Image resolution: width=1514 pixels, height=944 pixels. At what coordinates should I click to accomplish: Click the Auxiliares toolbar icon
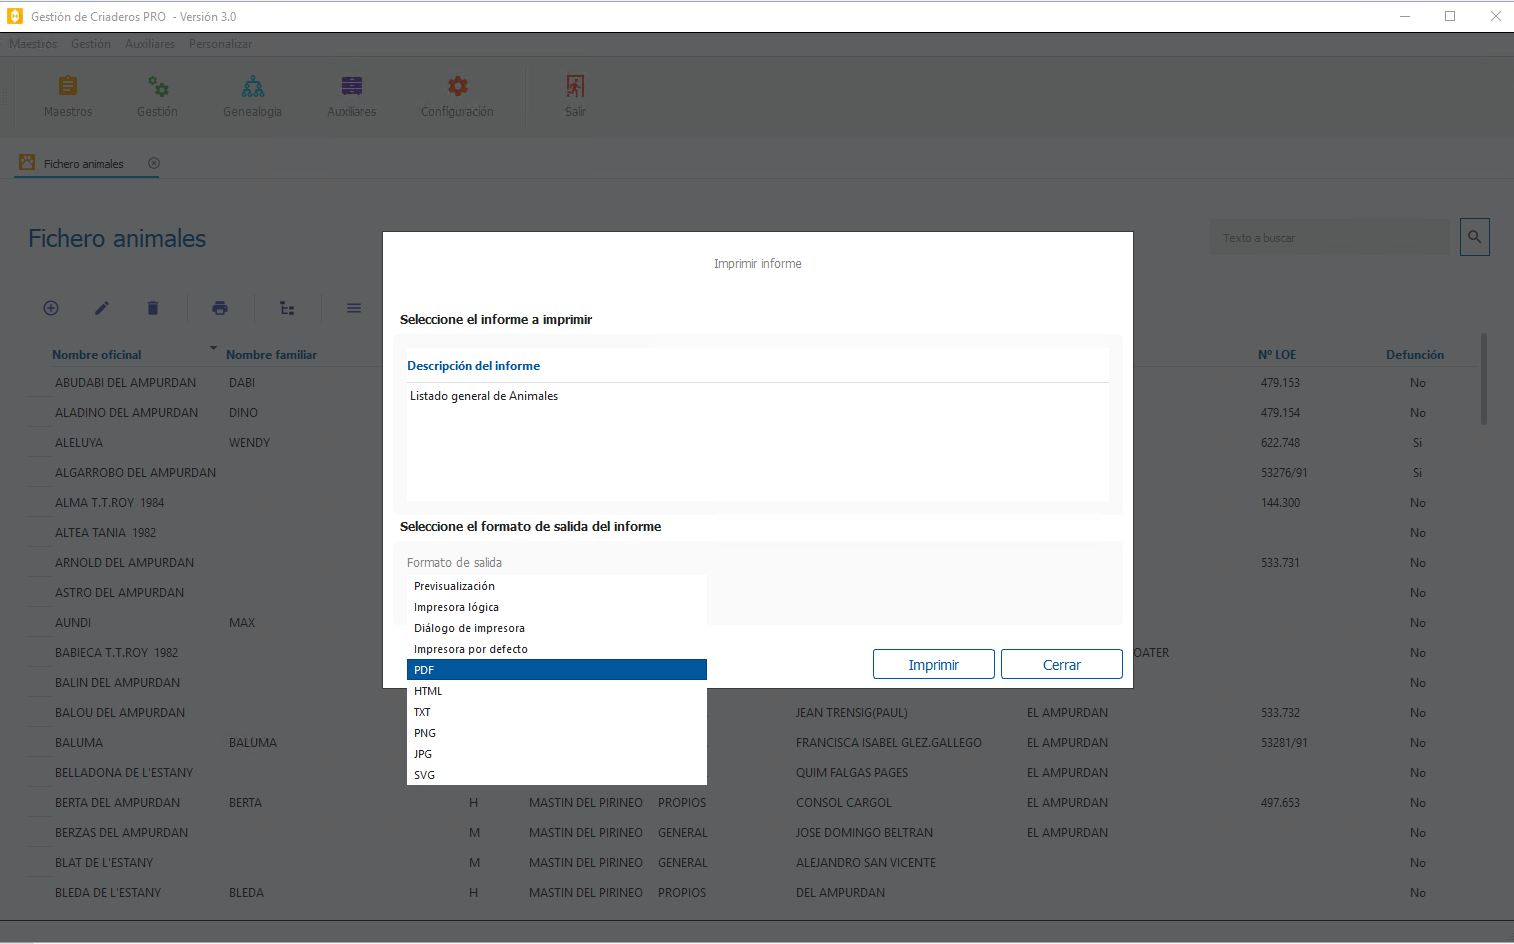point(351,87)
